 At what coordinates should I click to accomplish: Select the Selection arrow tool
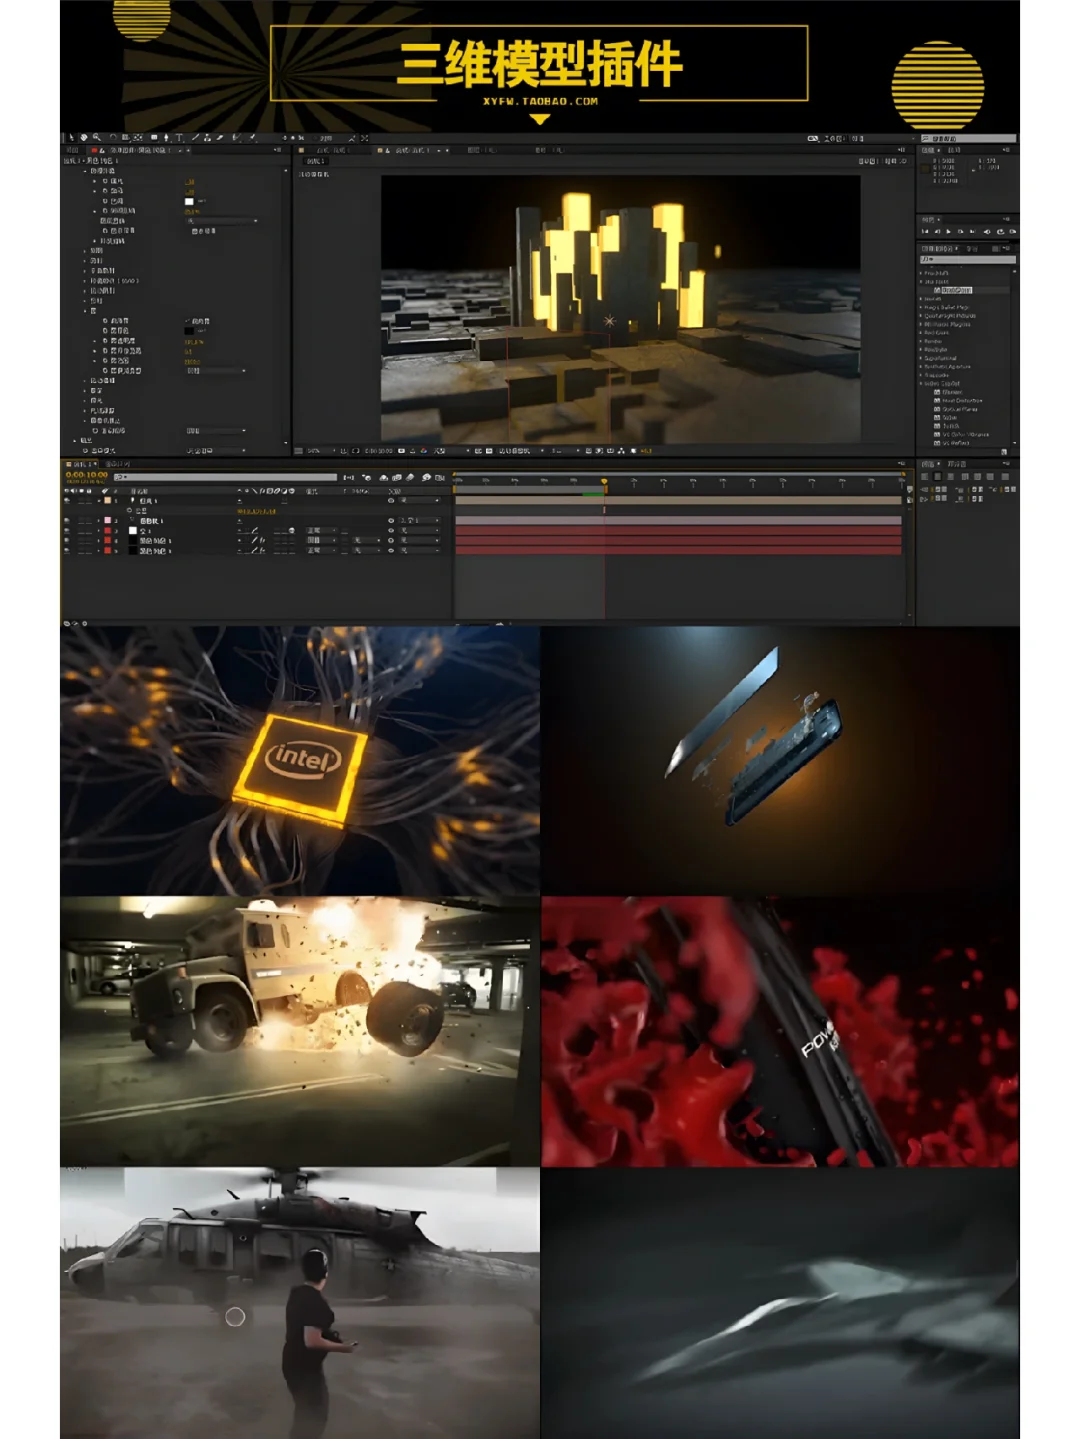coord(71,138)
